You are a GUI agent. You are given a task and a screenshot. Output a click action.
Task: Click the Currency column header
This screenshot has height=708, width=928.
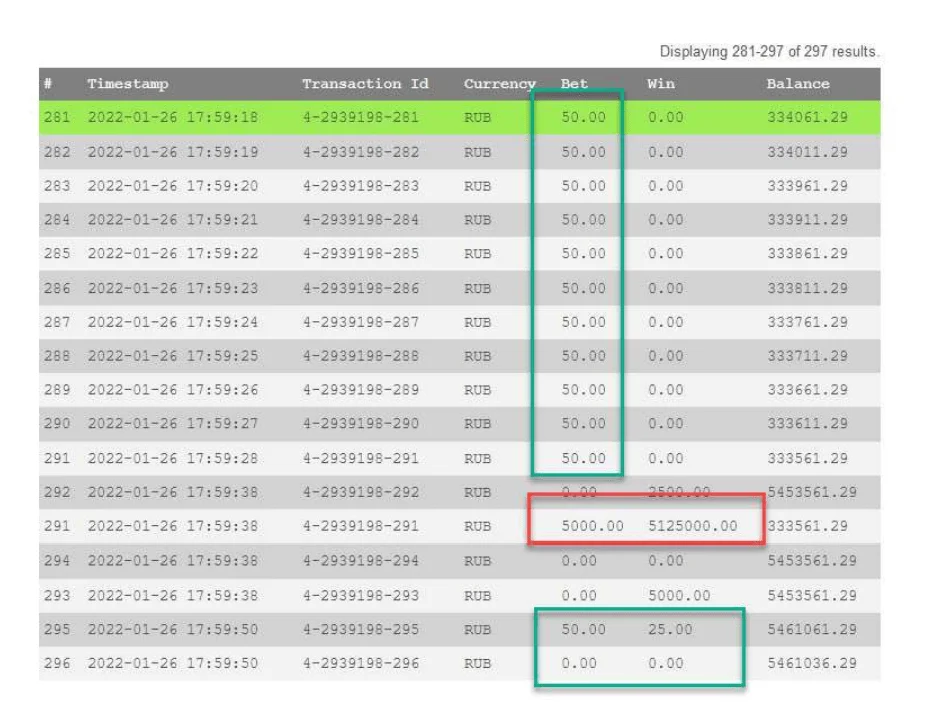[x=500, y=84]
